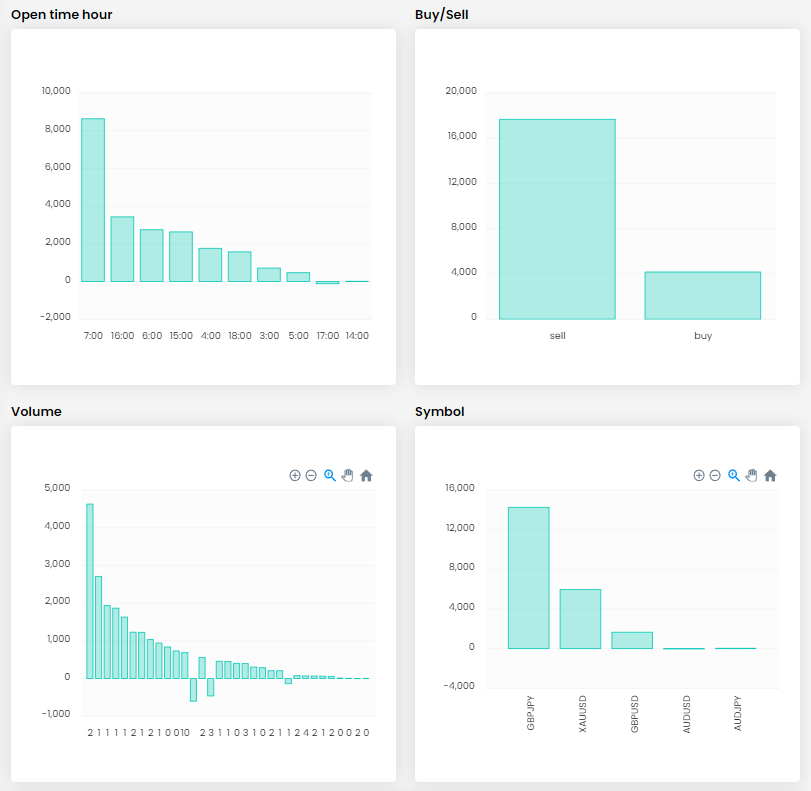Select the 6:00 bar in Open time hour
811x791 pixels.
tap(152, 256)
